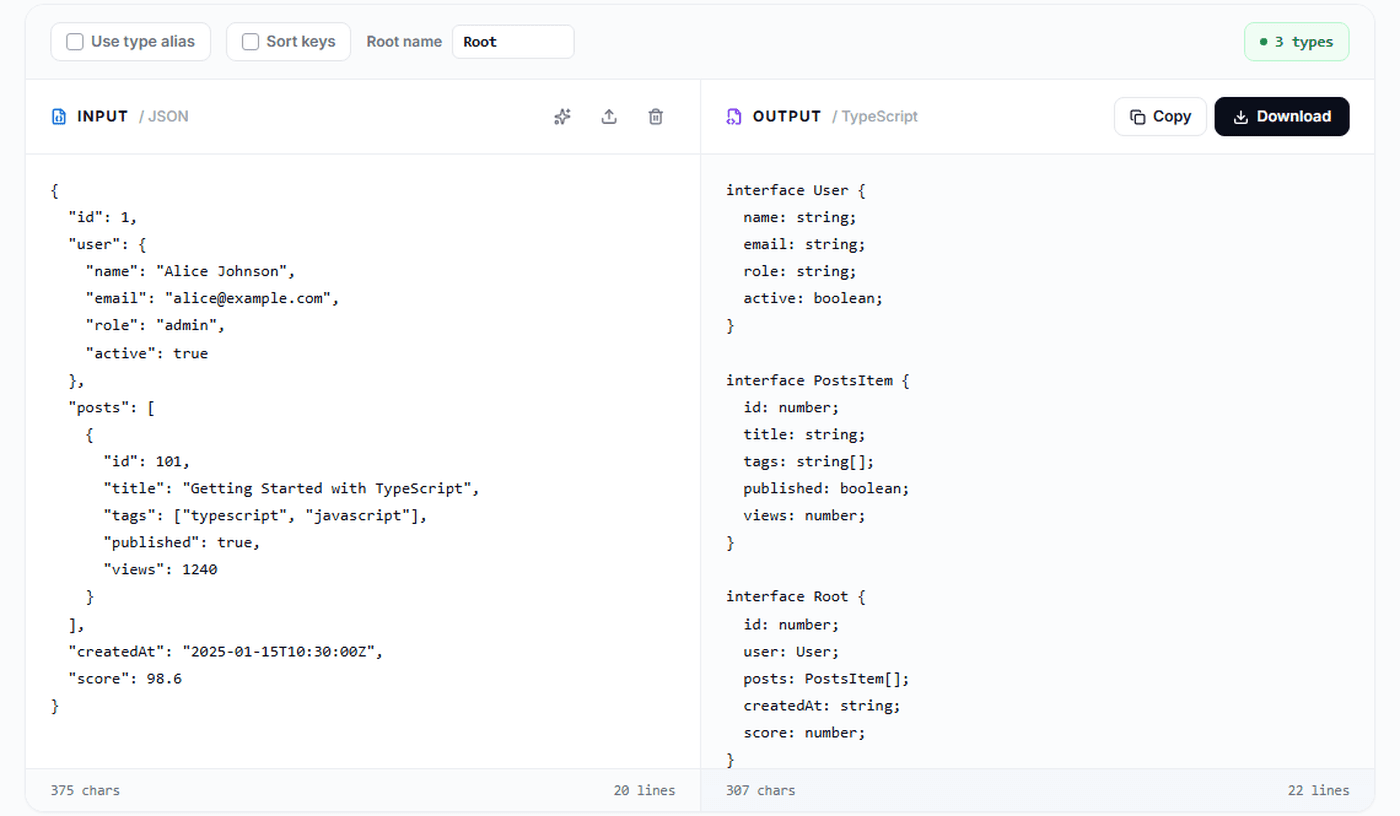Click the "name": "Alice Johnson" line
Image resolution: width=1400 pixels, height=816 pixels.
coord(190,271)
